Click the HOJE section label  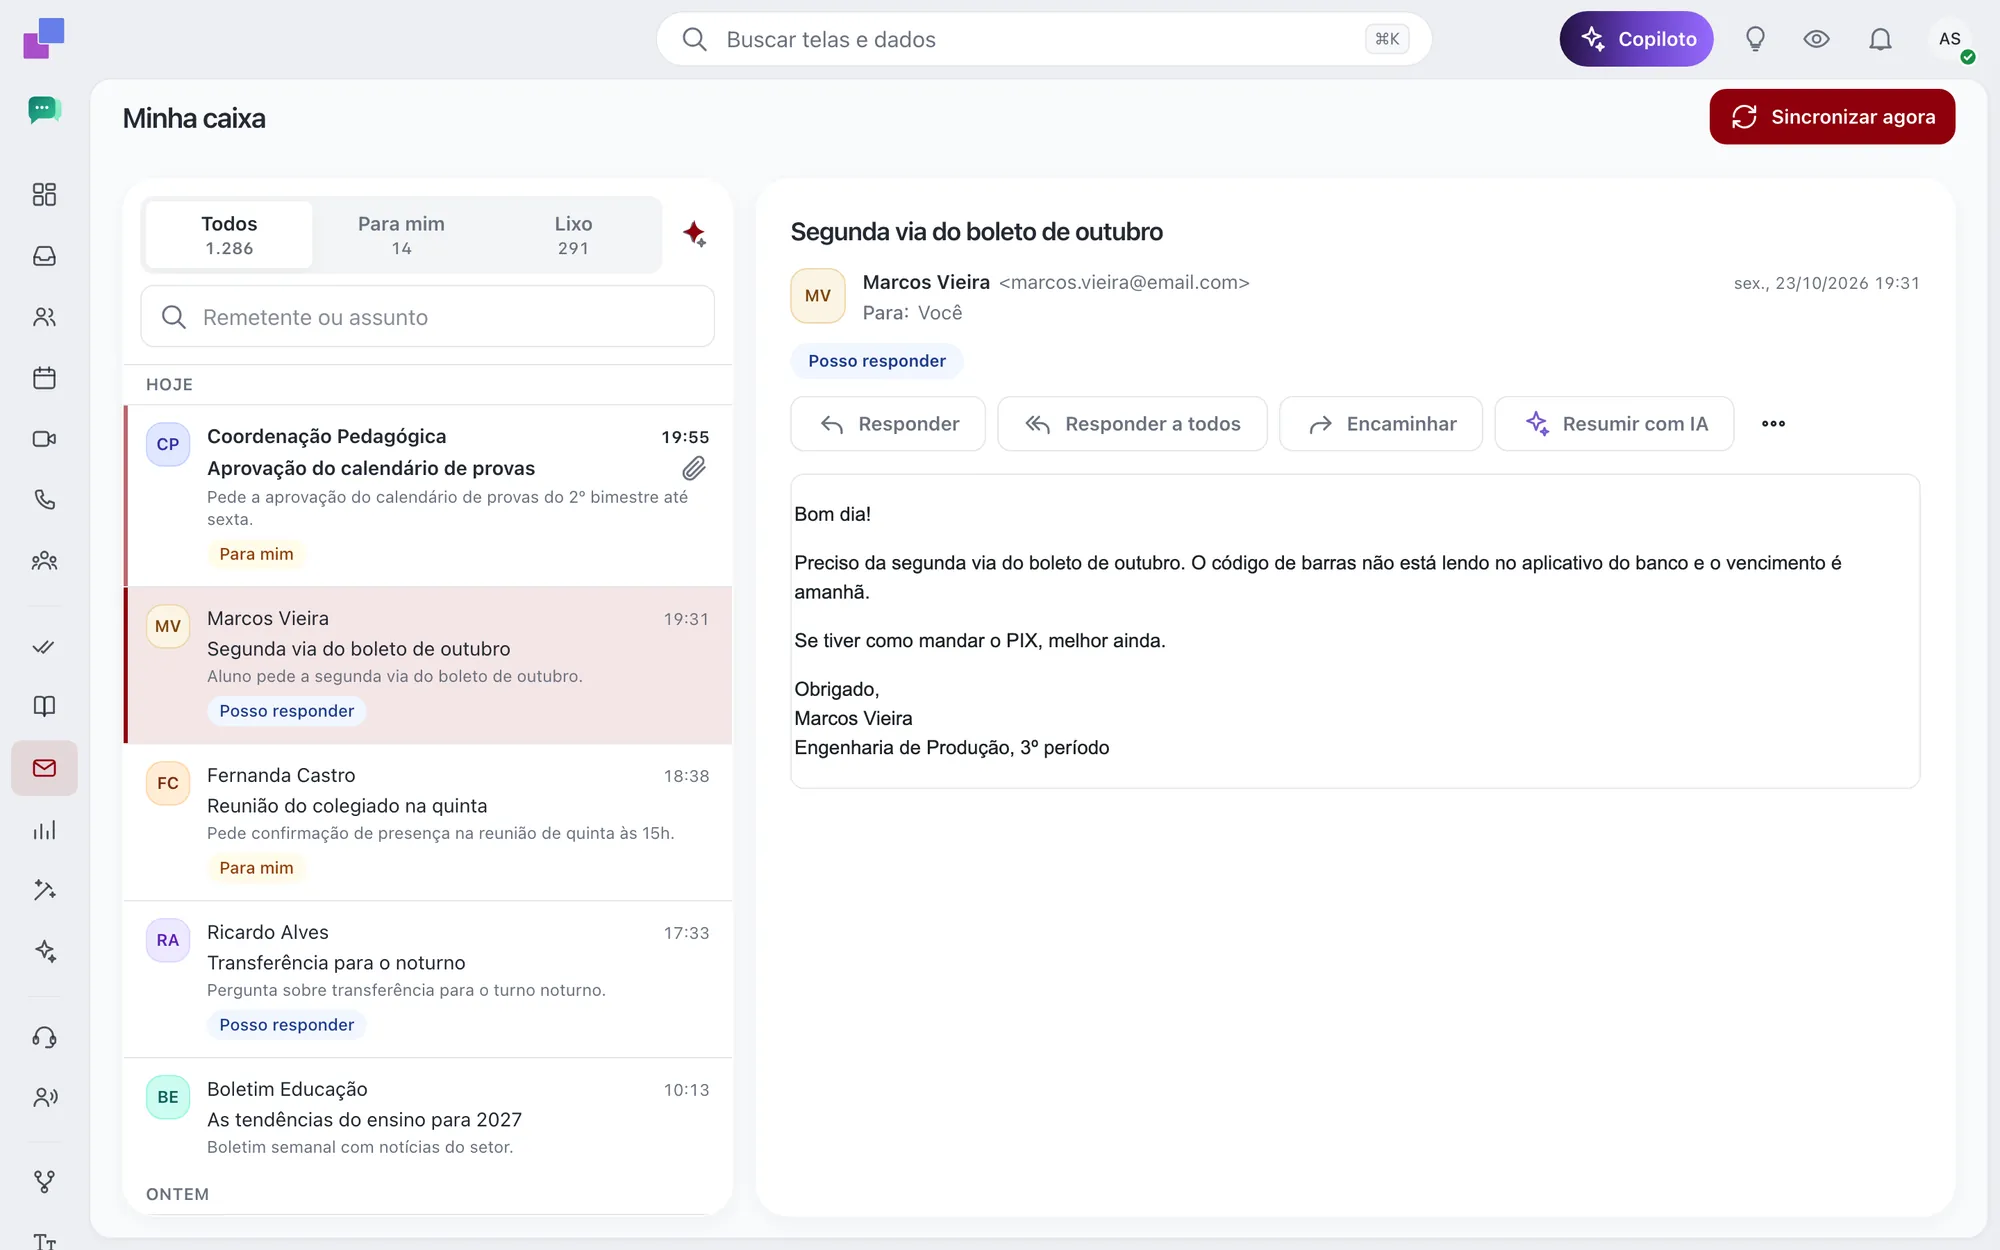tap(170, 385)
